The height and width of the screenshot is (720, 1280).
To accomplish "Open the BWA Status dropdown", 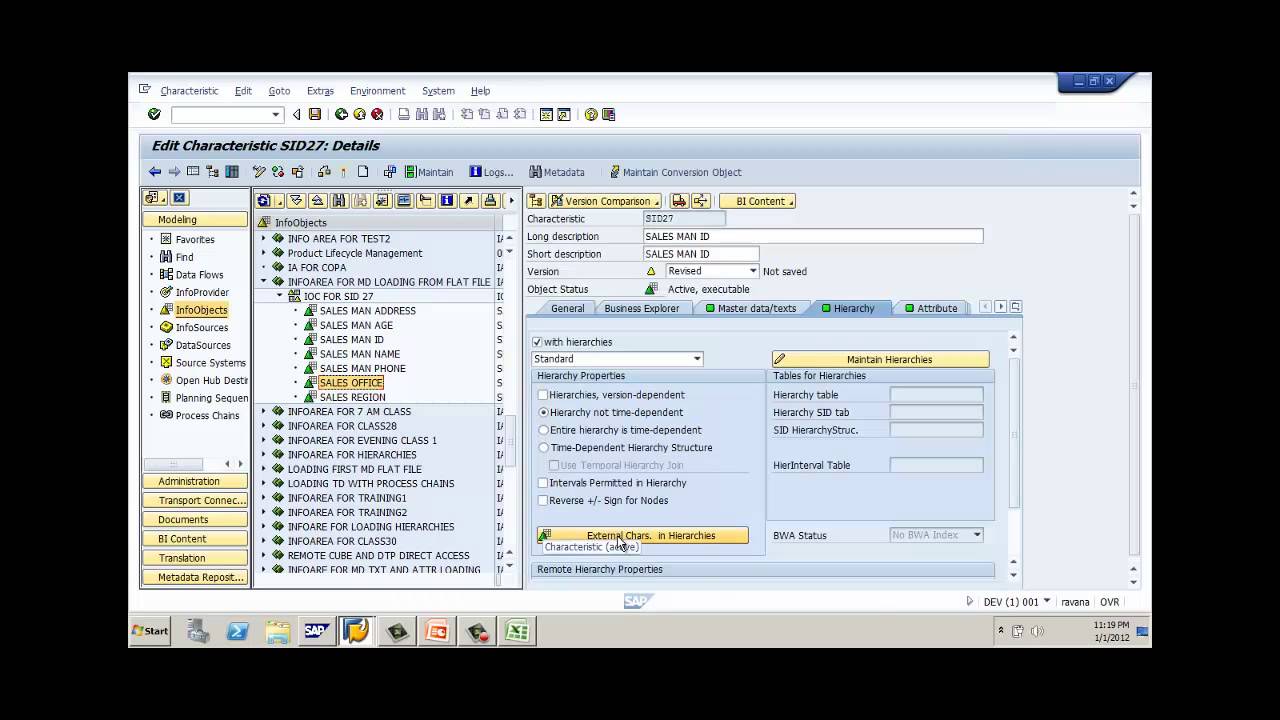I will pos(977,535).
